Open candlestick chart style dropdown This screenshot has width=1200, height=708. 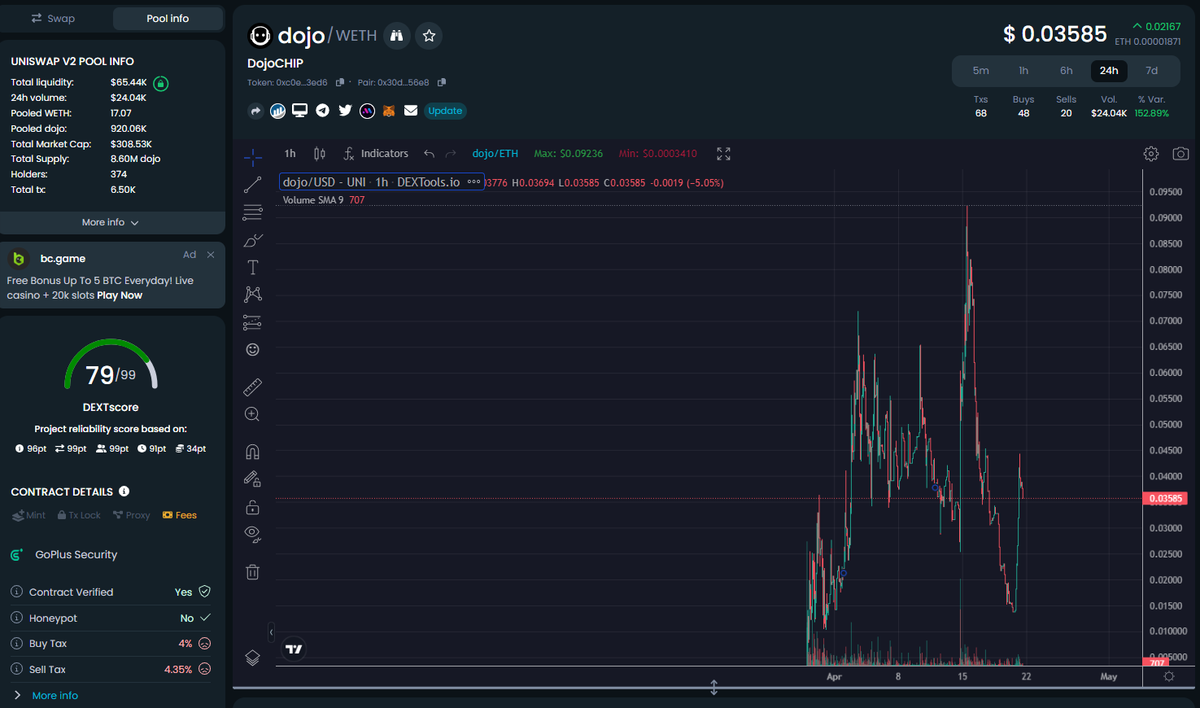coord(320,154)
